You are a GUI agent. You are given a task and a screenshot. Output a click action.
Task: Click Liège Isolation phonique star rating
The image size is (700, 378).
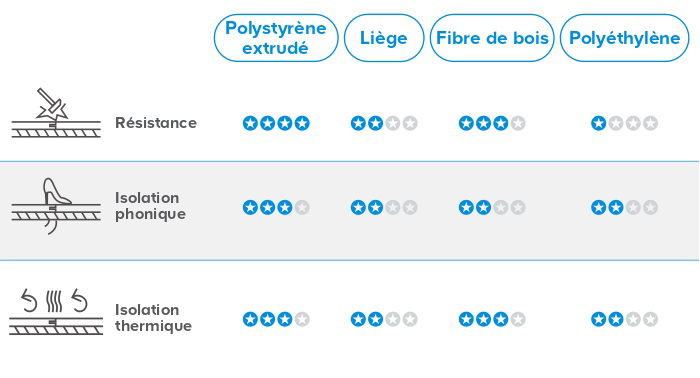[384, 208]
